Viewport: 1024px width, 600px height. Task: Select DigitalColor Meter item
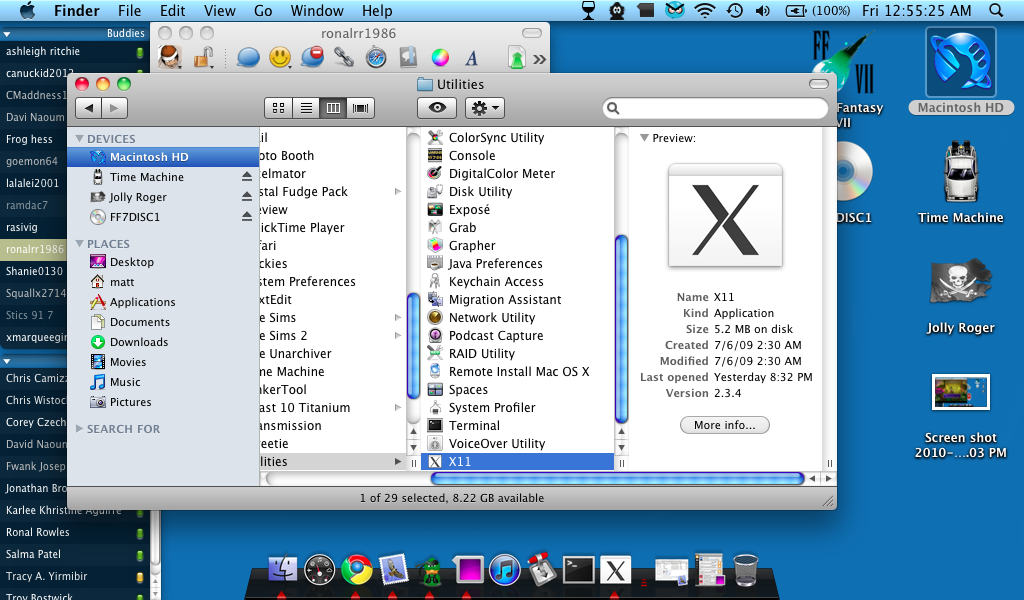pos(501,174)
